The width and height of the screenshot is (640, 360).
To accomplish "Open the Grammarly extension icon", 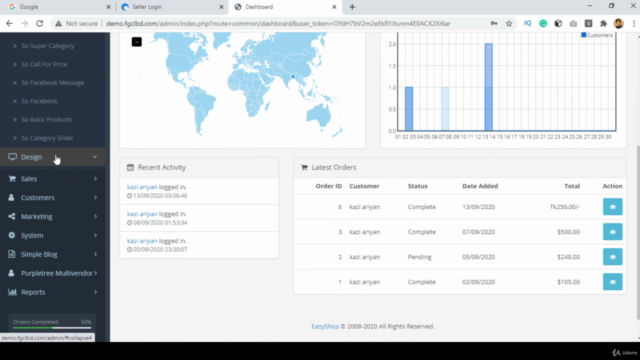I will coord(543,24).
